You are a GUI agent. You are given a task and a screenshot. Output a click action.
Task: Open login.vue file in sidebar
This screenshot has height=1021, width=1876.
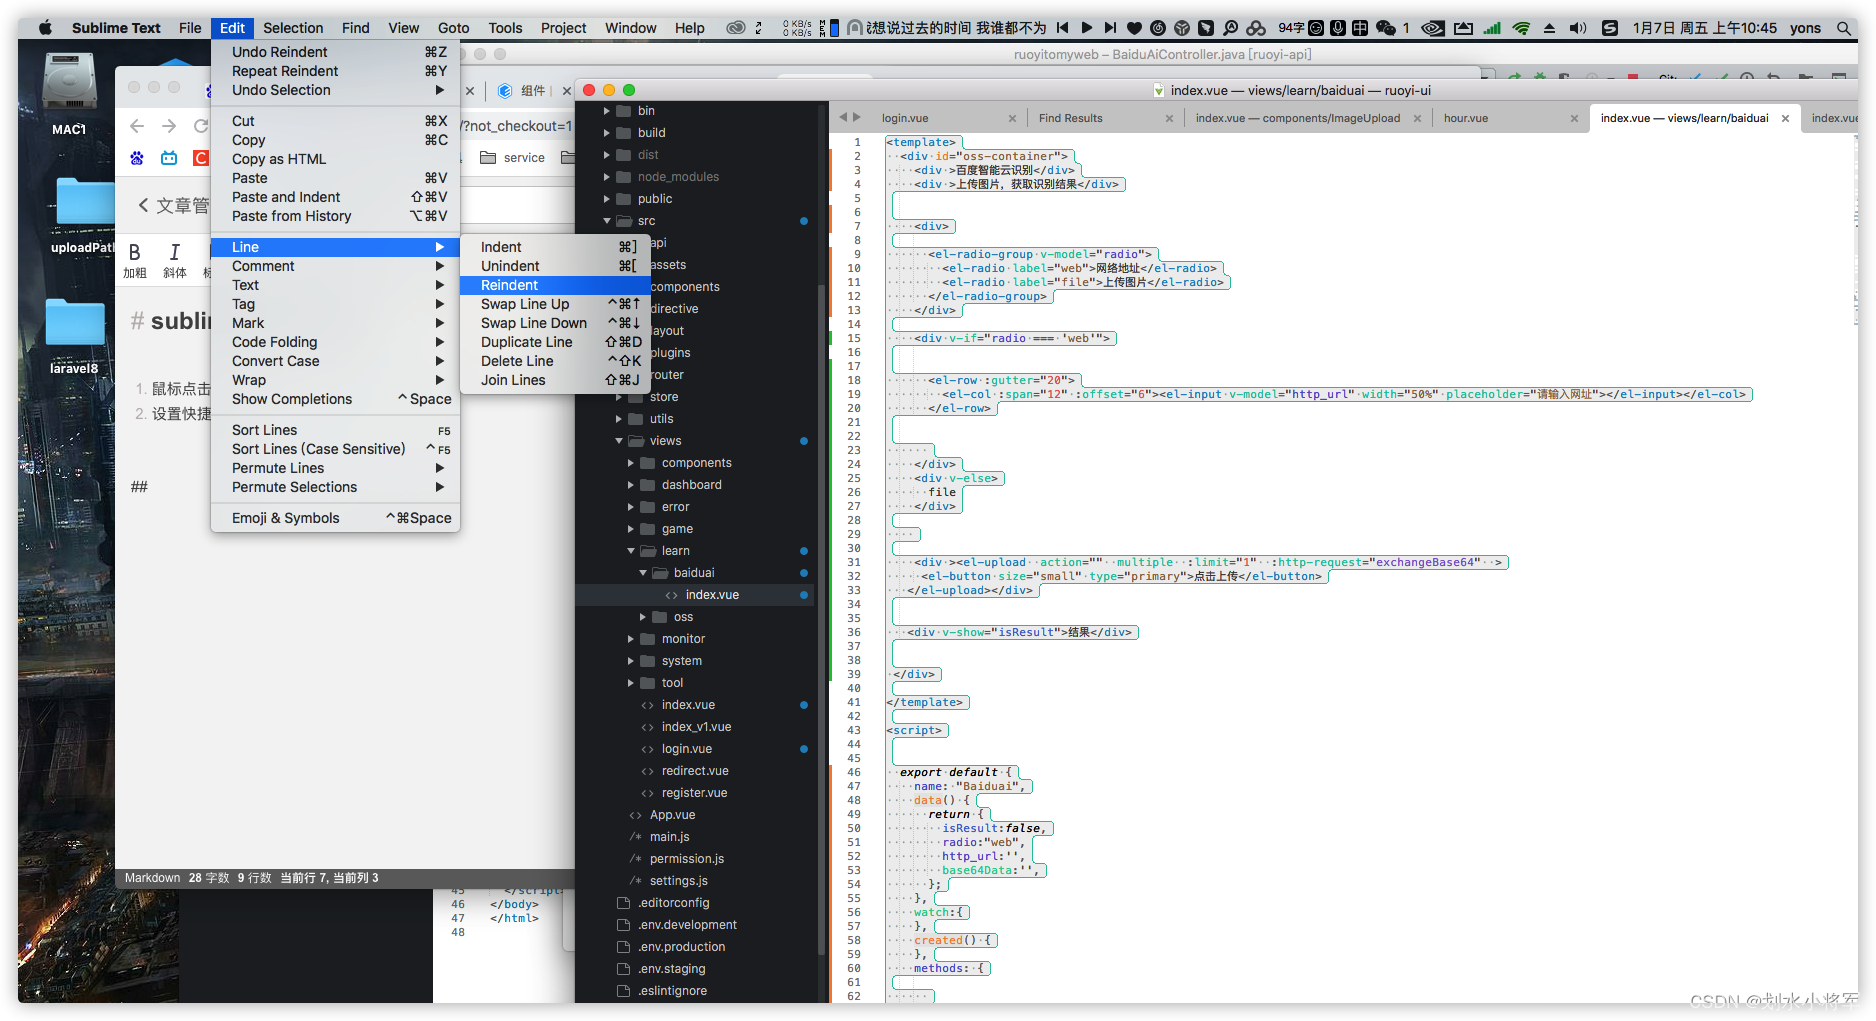tap(687, 749)
